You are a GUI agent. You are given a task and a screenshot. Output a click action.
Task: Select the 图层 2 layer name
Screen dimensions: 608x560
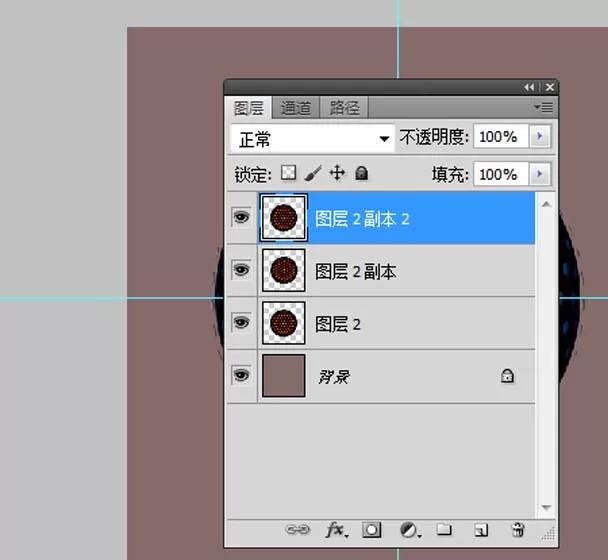click(338, 324)
